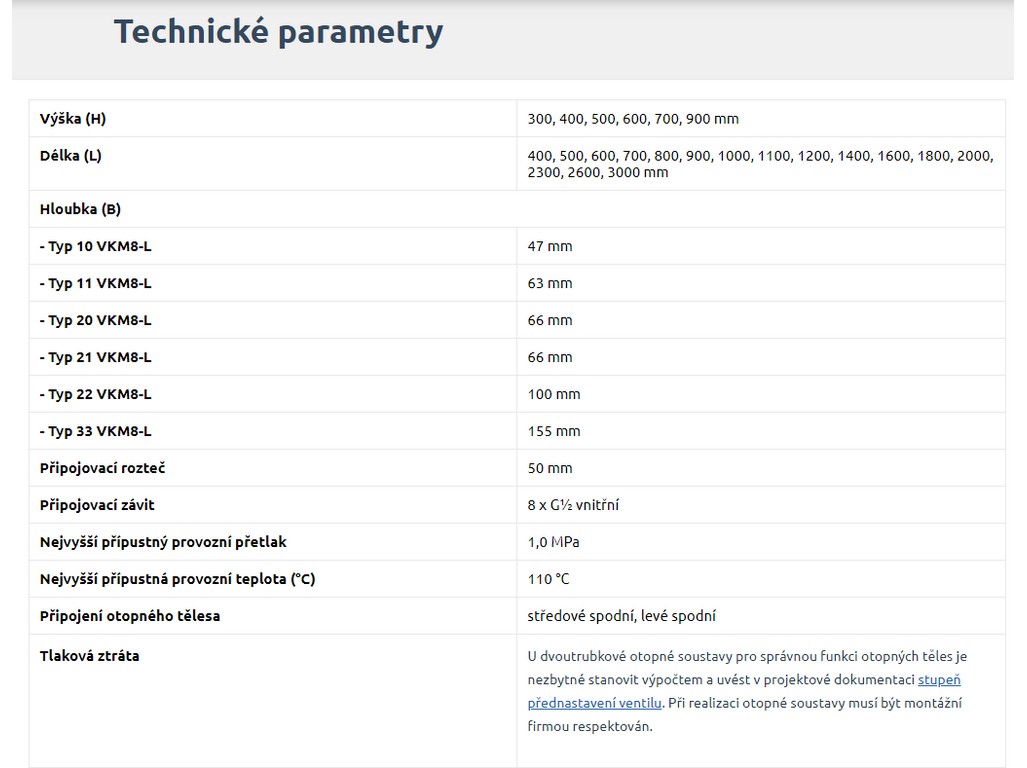Click the "63 mm" depth value

550,283
